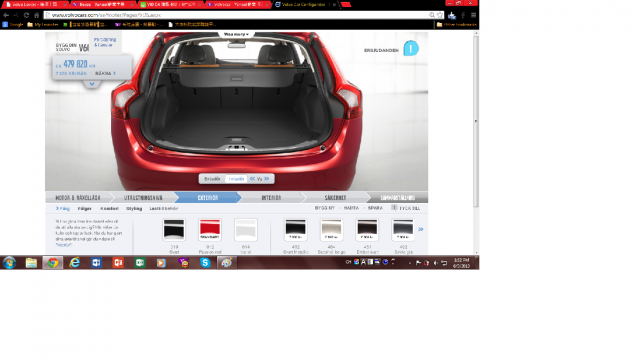Click the volume speaker tray icon
640x360 pixels.
(436, 263)
